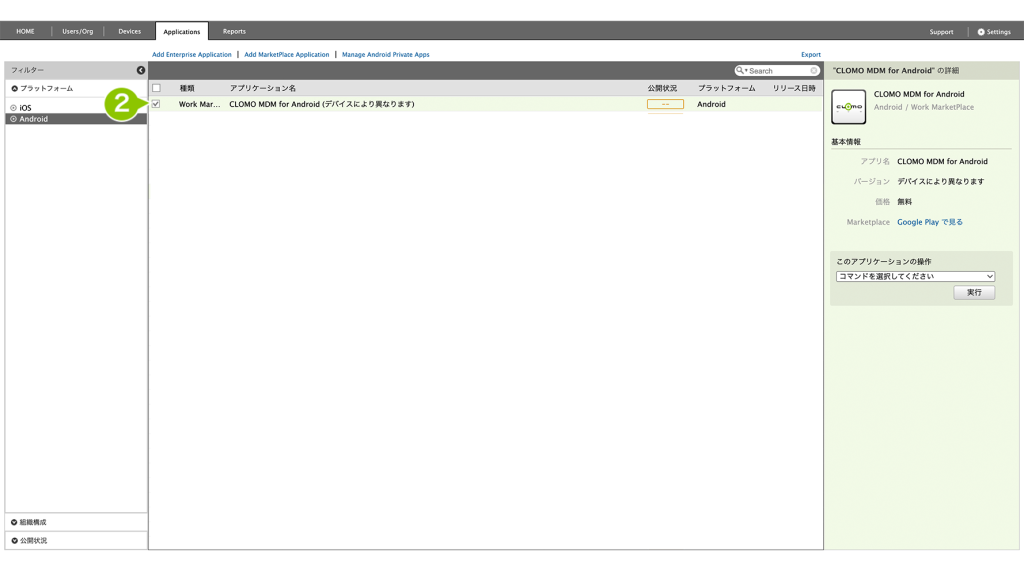
Task: Click Add Enterprise Application link
Action: pyautogui.click(x=191, y=55)
